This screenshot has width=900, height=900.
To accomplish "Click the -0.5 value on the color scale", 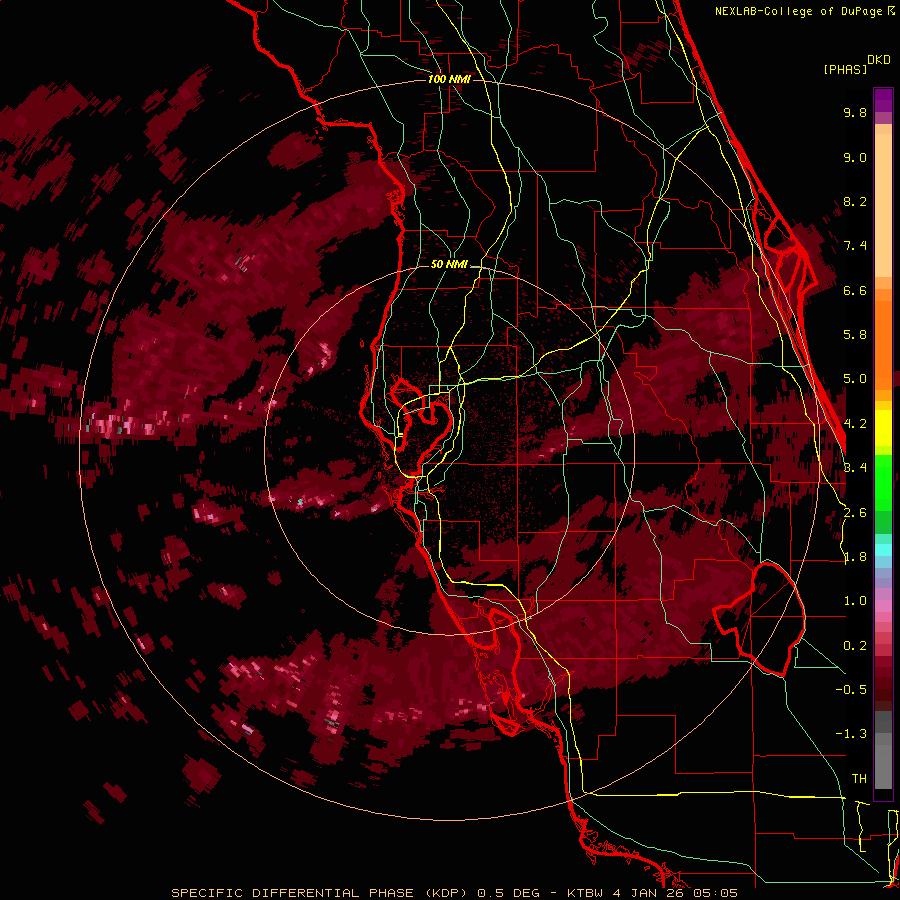I will tap(851, 690).
